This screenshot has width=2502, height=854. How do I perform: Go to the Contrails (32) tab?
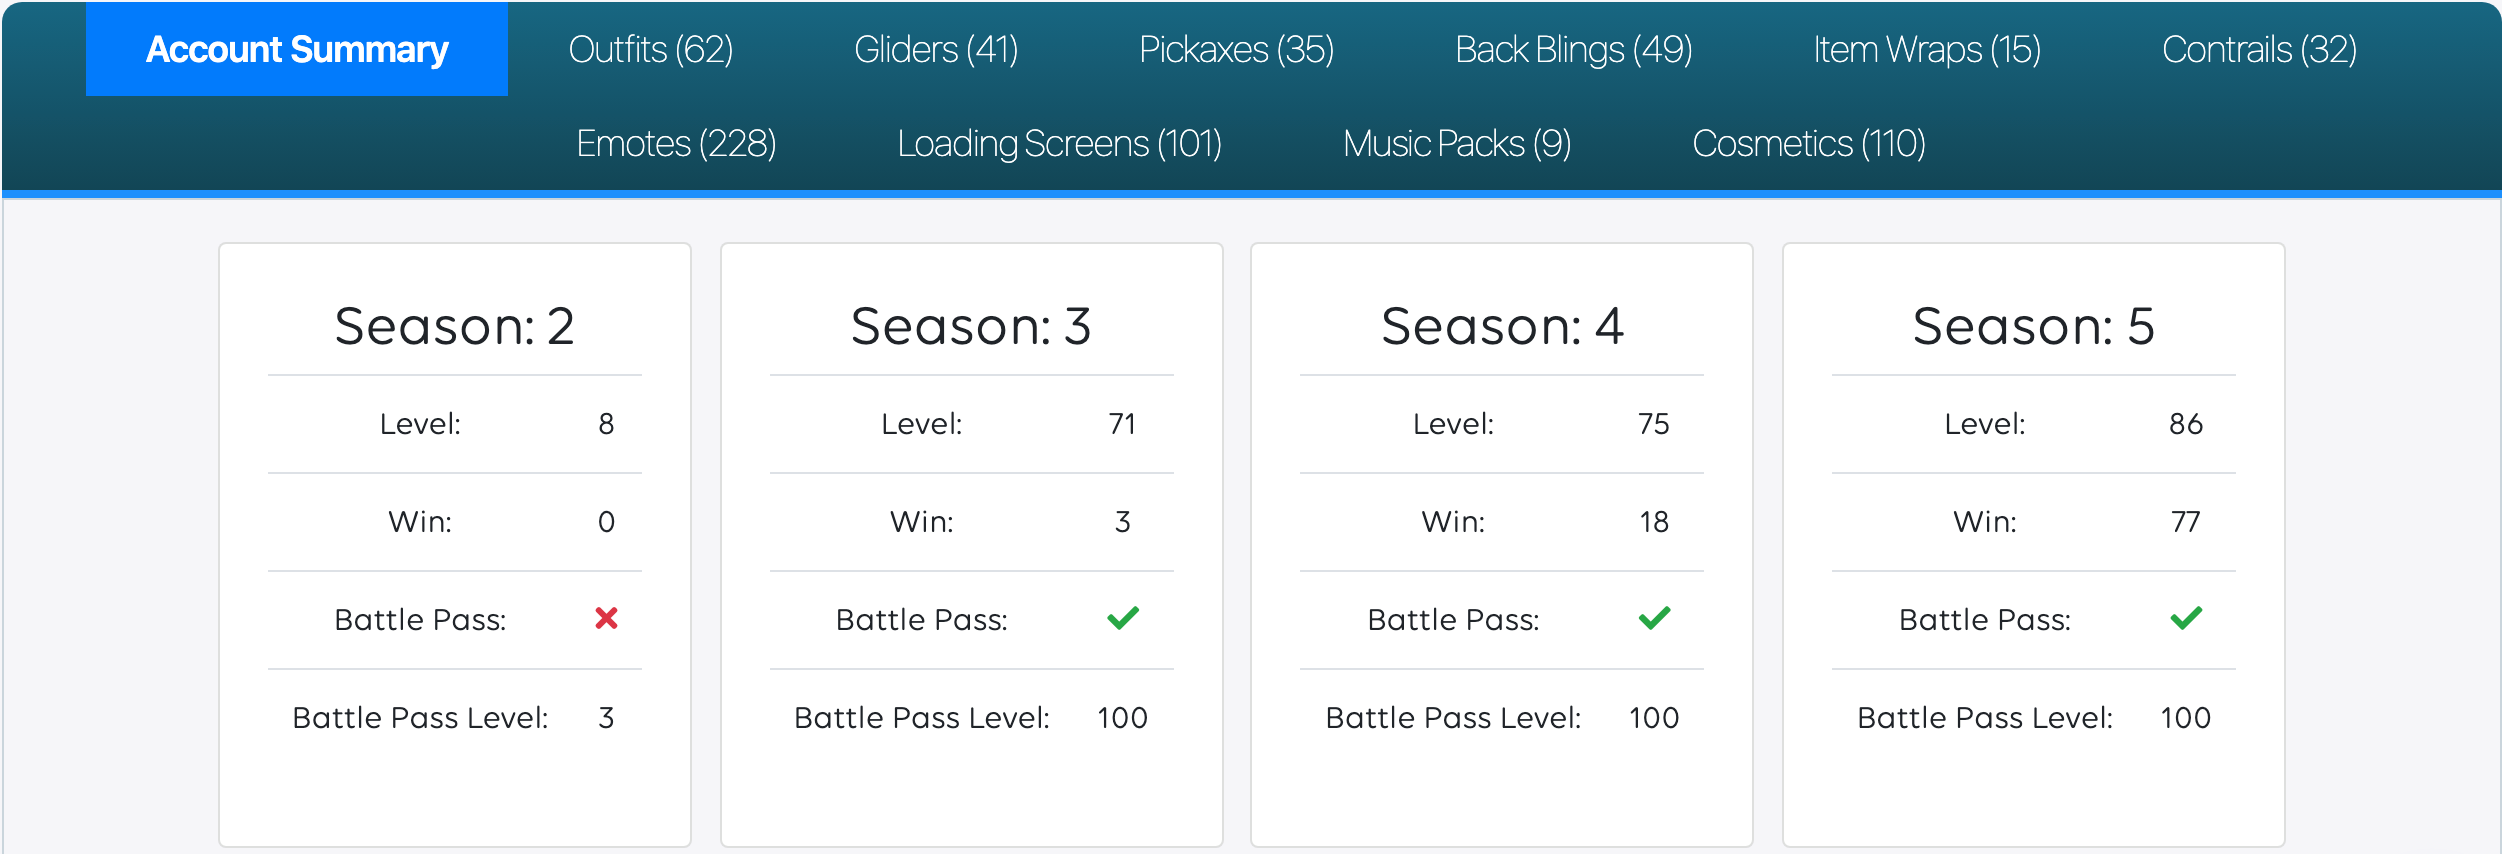click(x=2260, y=49)
